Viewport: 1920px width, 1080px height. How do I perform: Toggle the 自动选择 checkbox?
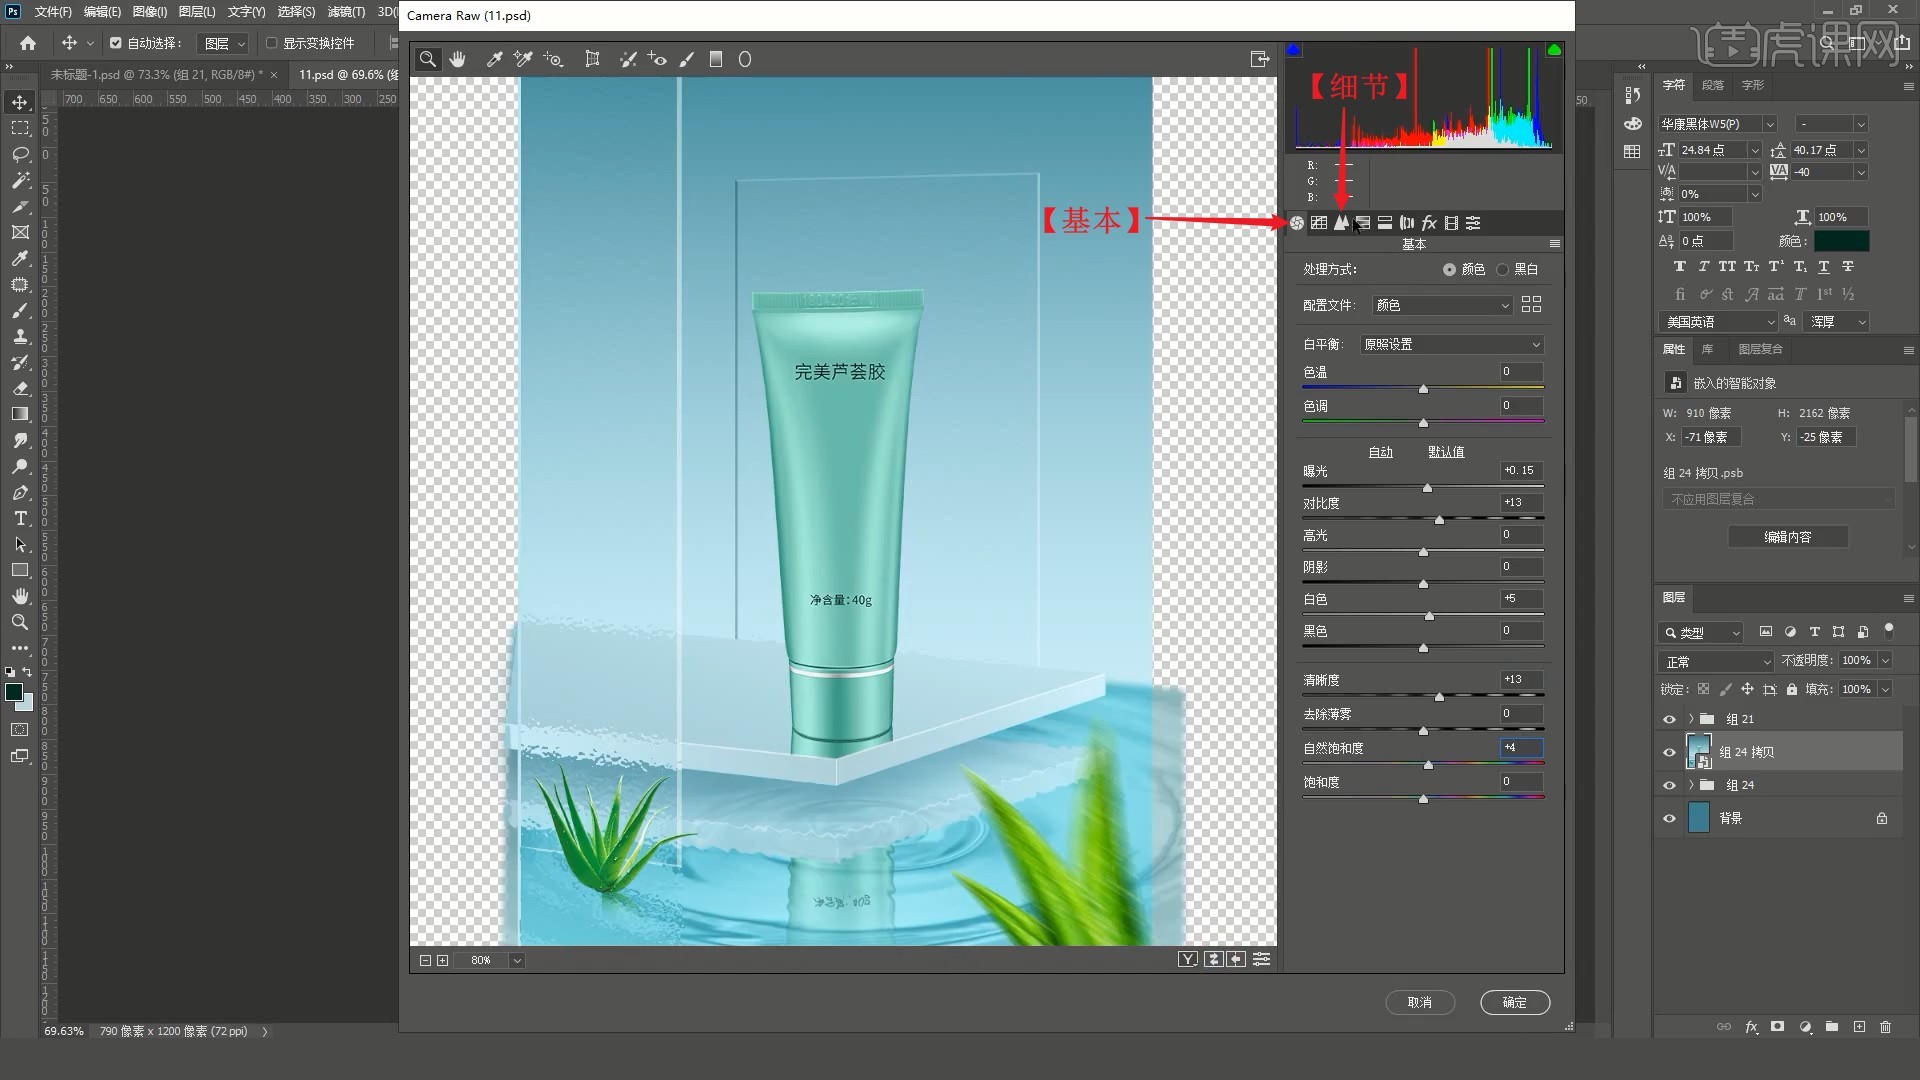pos(116,43)
